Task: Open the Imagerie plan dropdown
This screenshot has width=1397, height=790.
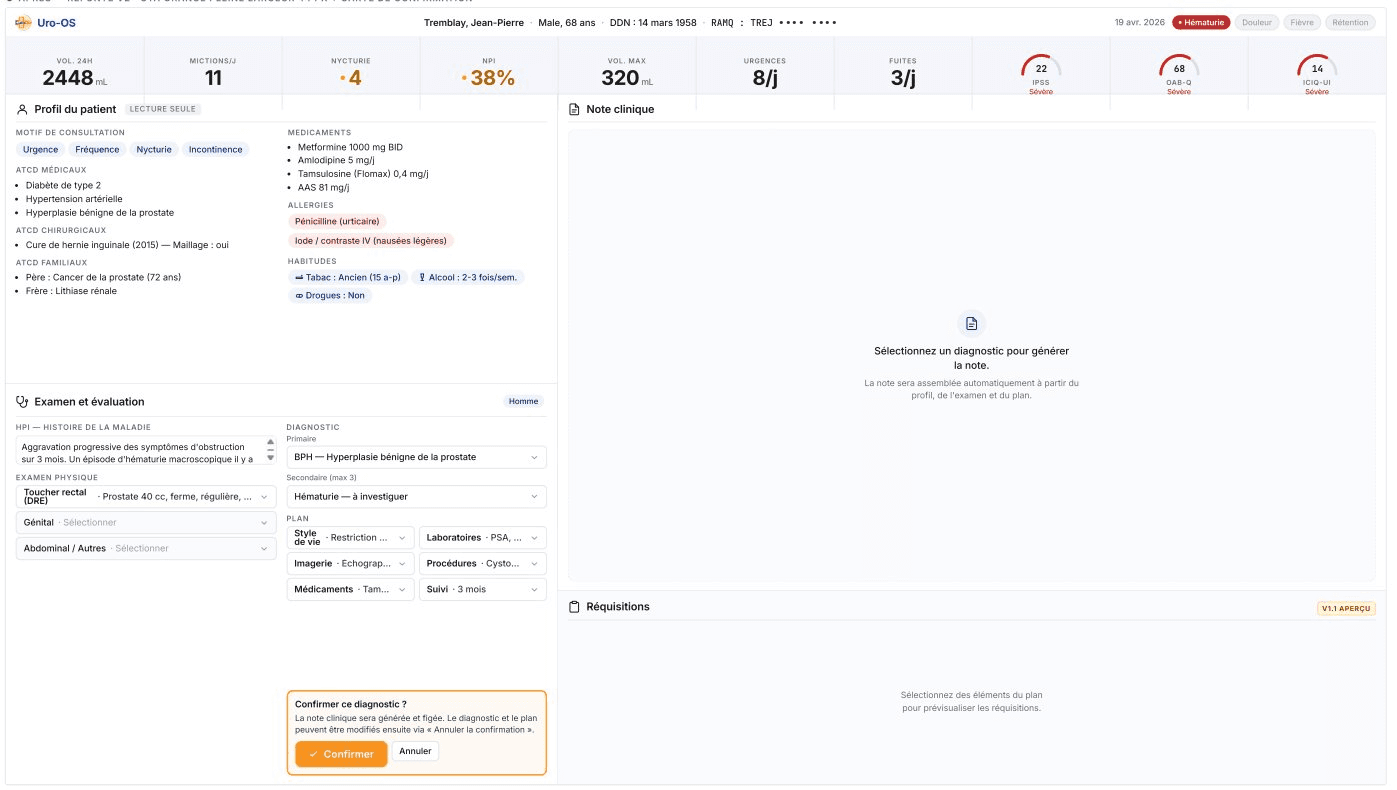Action: (x=350, y=563)
